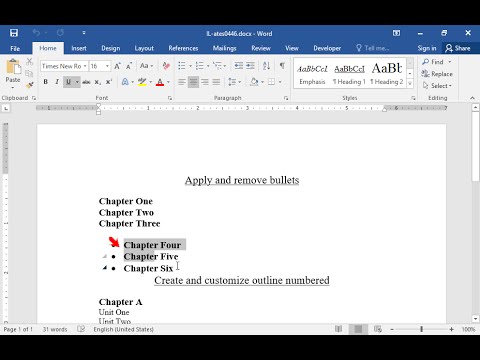Justify the text
Viewport: 480px width, 360px height.
point(216,82)
